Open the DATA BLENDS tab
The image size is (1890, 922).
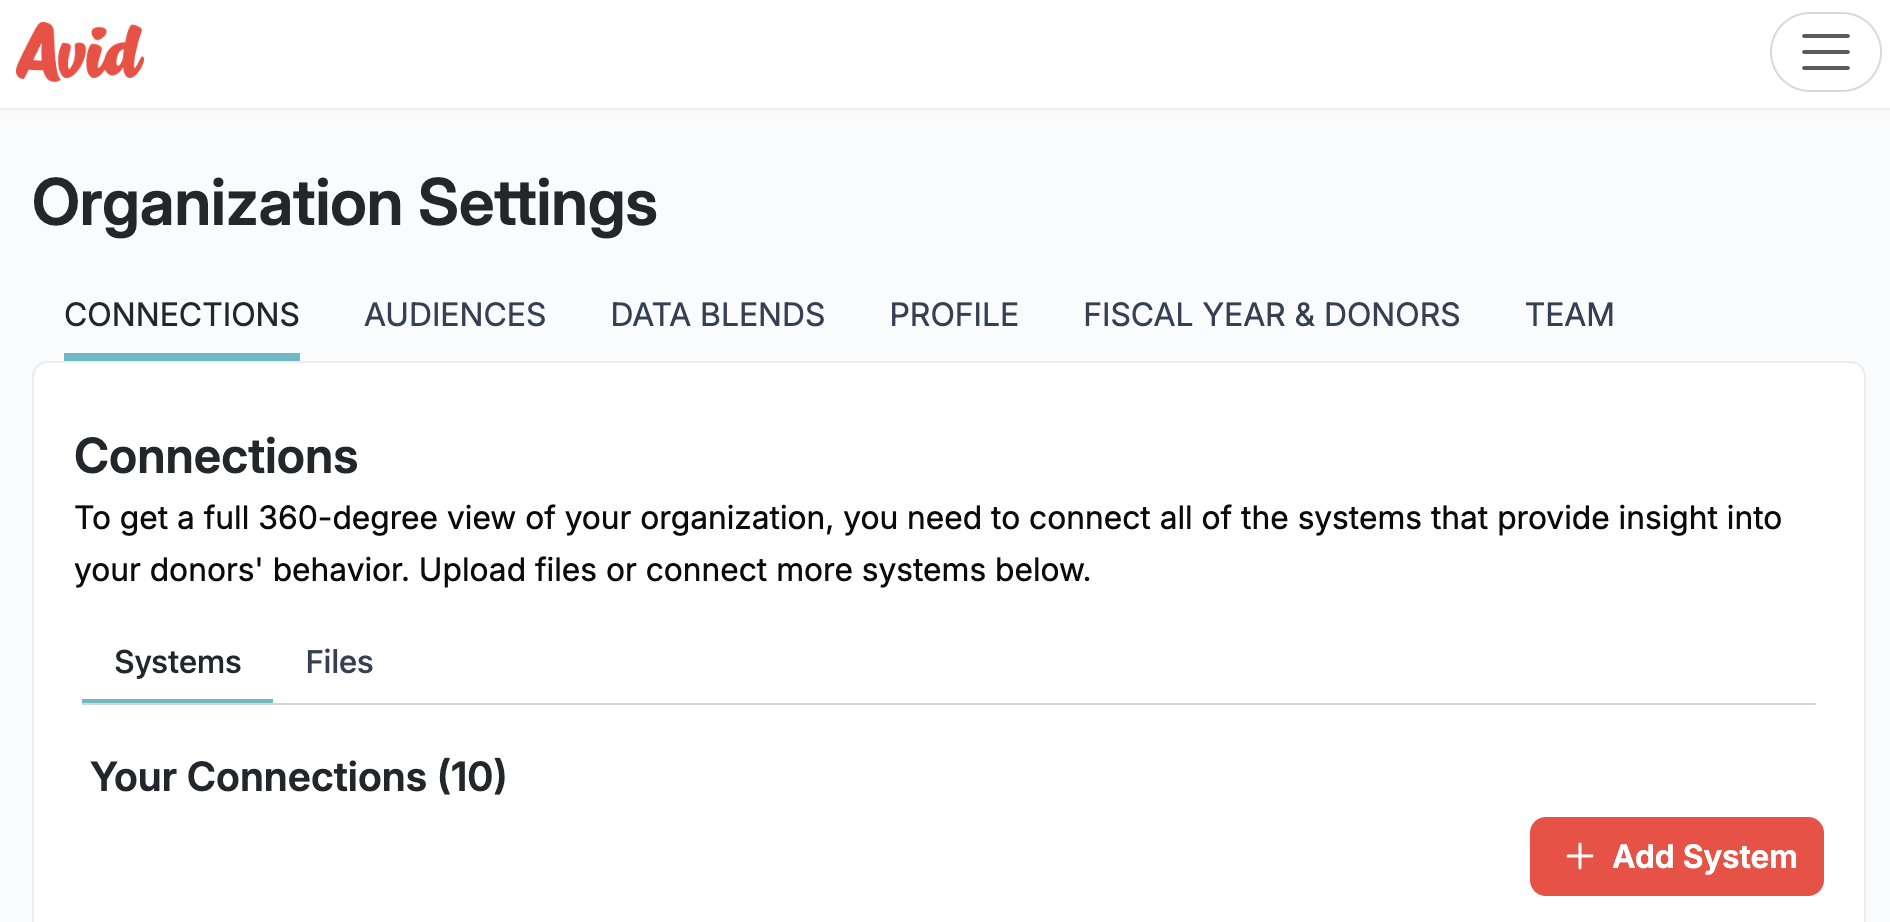717,315
